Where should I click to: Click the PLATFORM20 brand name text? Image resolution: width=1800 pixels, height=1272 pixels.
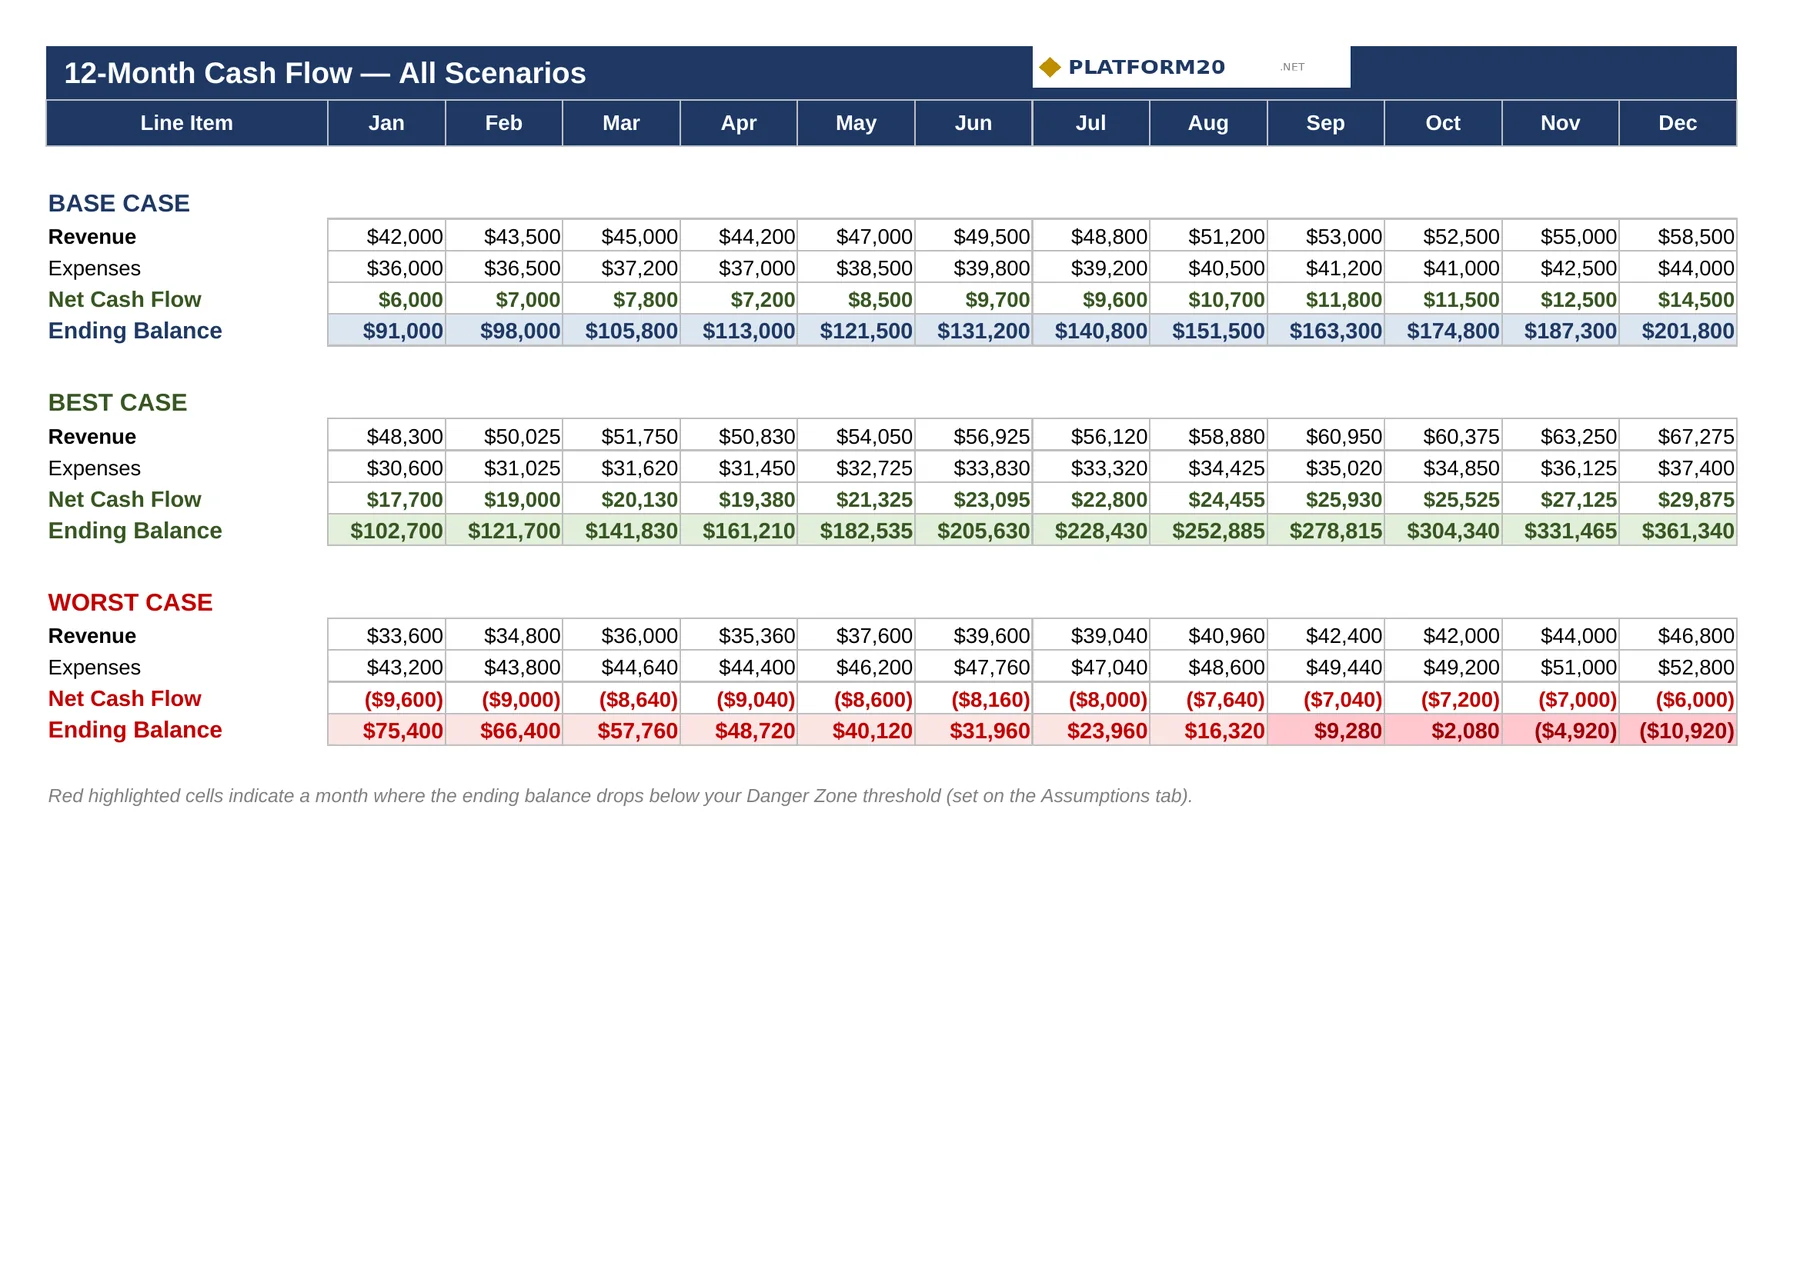(1146, 67)
